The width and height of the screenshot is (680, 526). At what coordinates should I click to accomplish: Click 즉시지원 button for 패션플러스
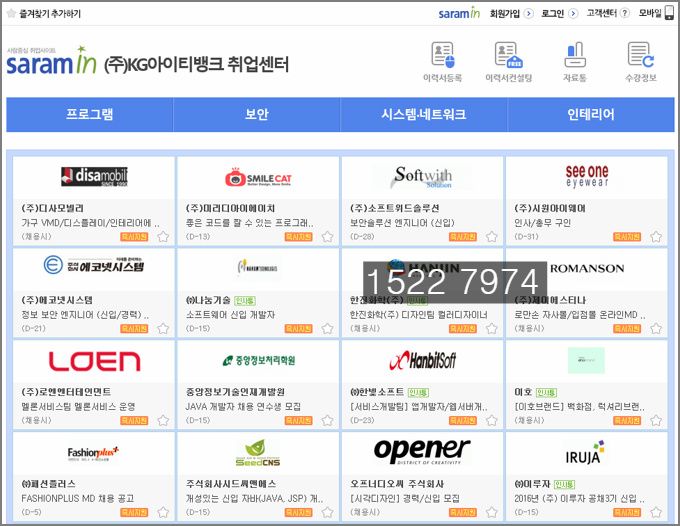[x=134, y=513]
